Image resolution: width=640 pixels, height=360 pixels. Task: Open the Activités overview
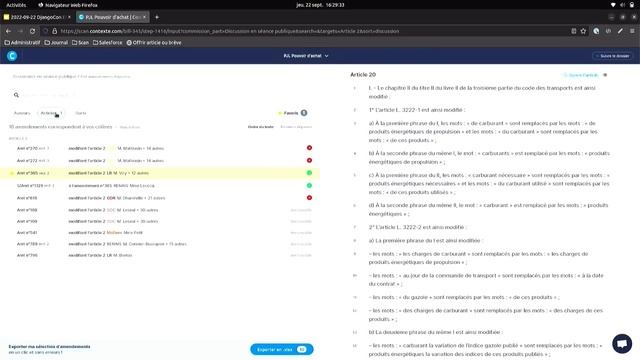(16, 5)
